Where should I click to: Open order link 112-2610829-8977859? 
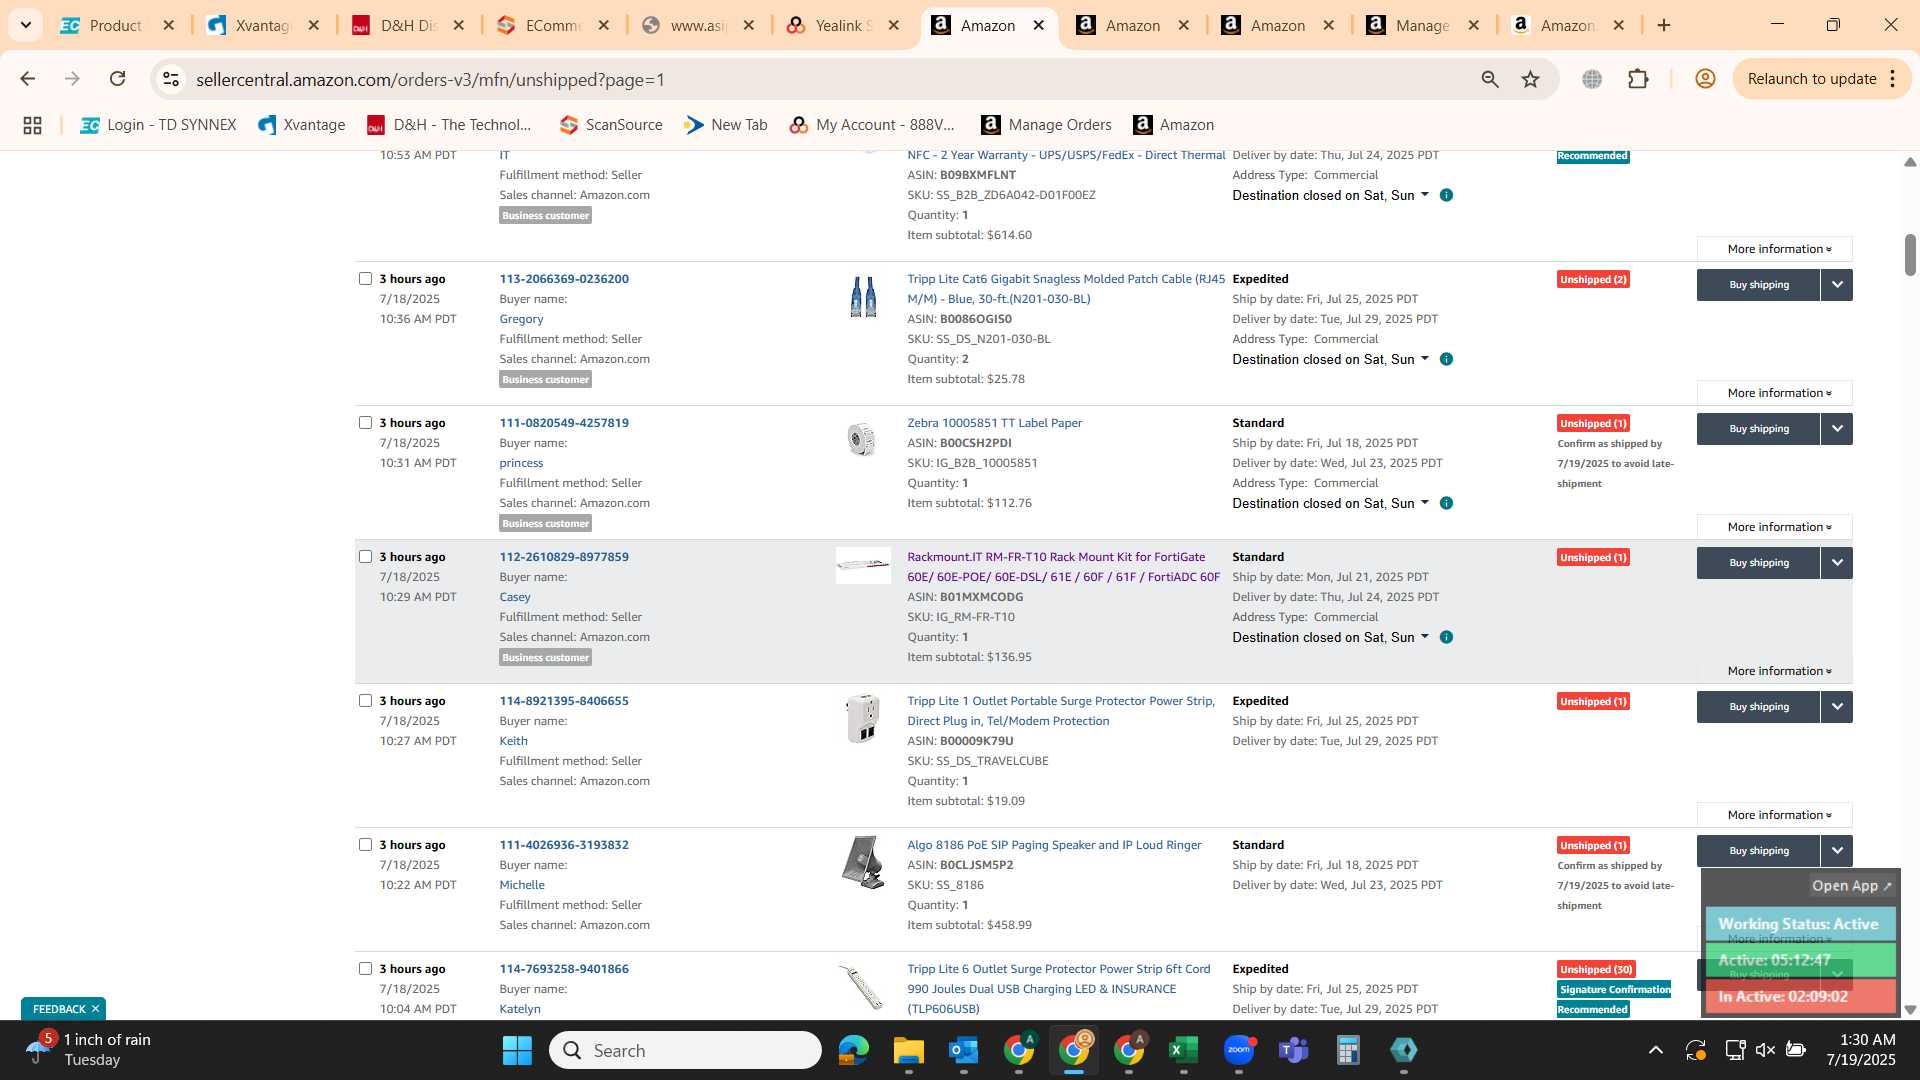tap(564, 557)
